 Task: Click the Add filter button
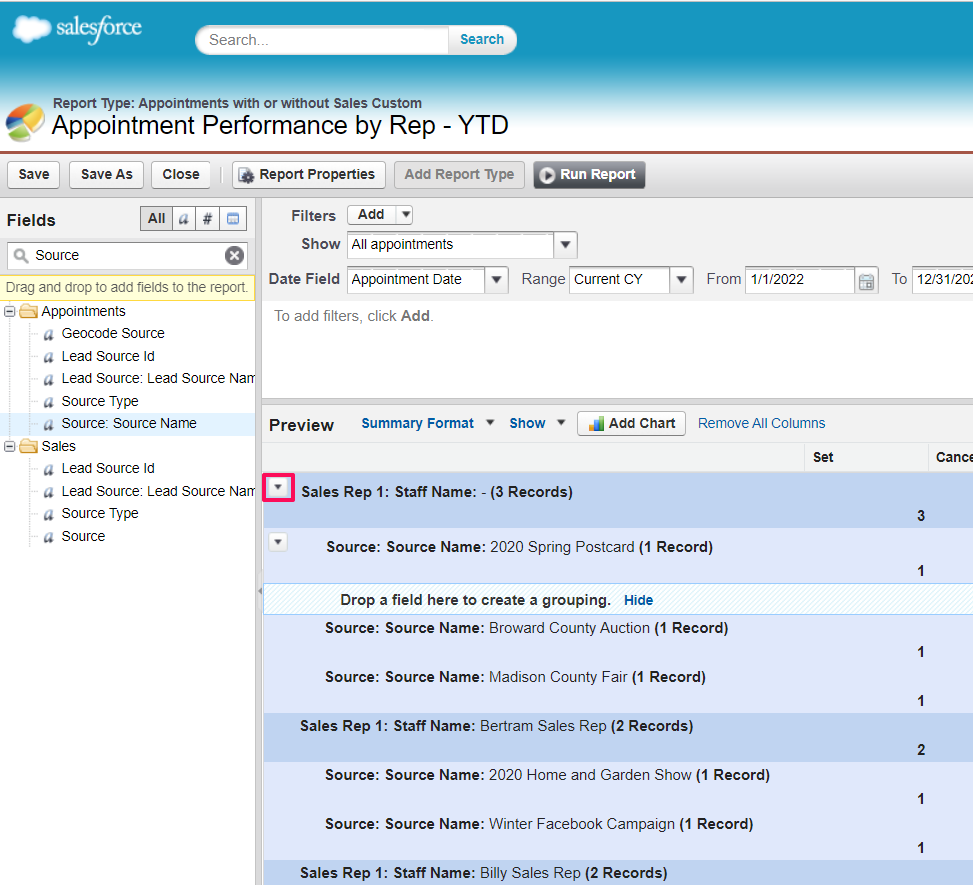click(x=372, y=215)
